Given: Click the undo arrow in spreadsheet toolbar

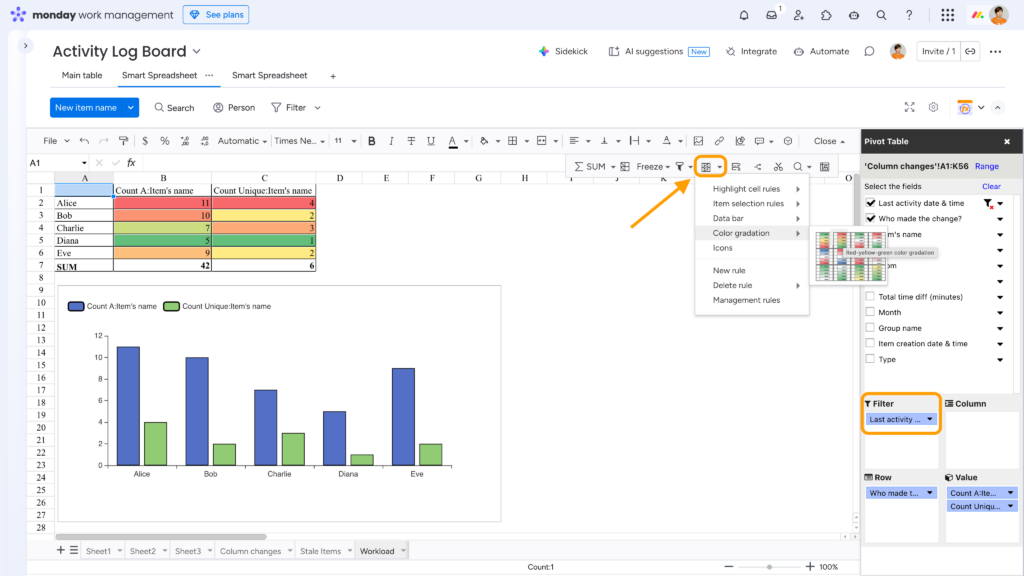Looking at the screenshot, I should coord(84,141).
